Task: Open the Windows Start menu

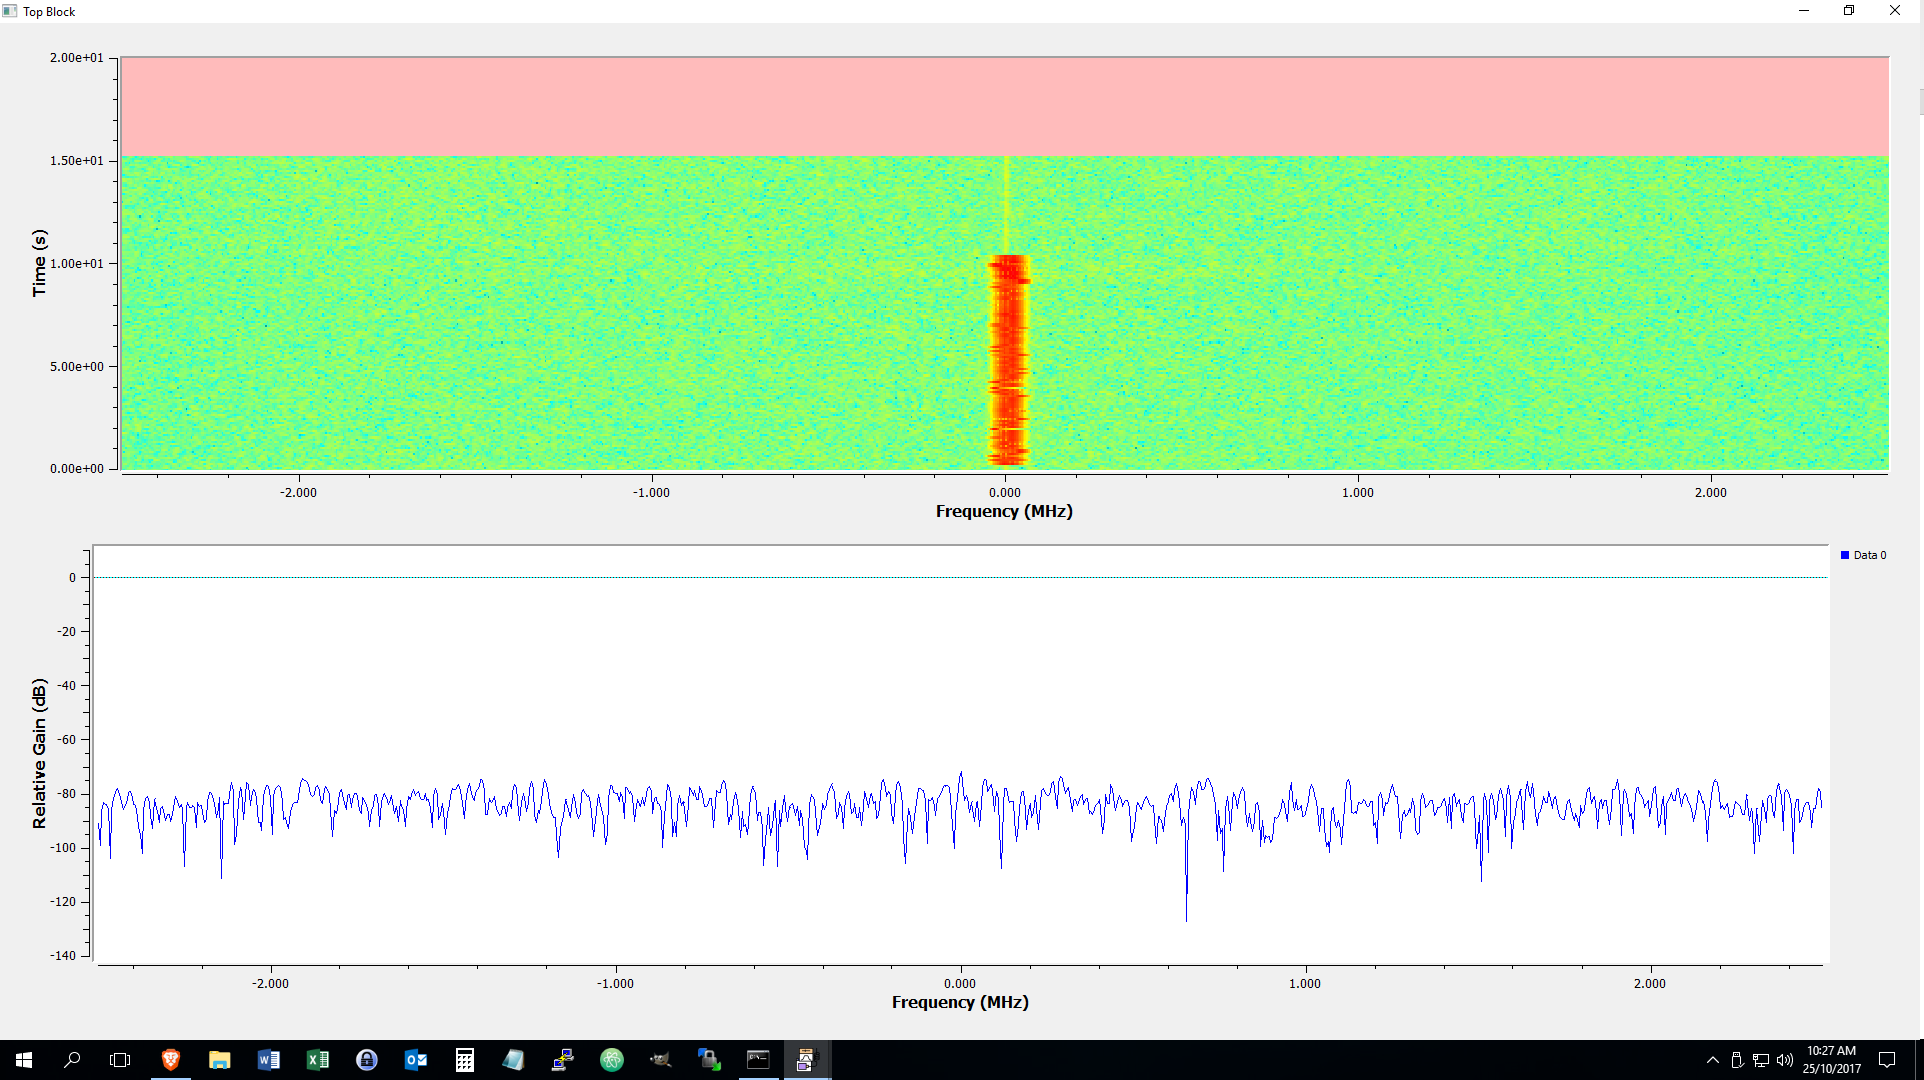Action: pos(24,1060)
